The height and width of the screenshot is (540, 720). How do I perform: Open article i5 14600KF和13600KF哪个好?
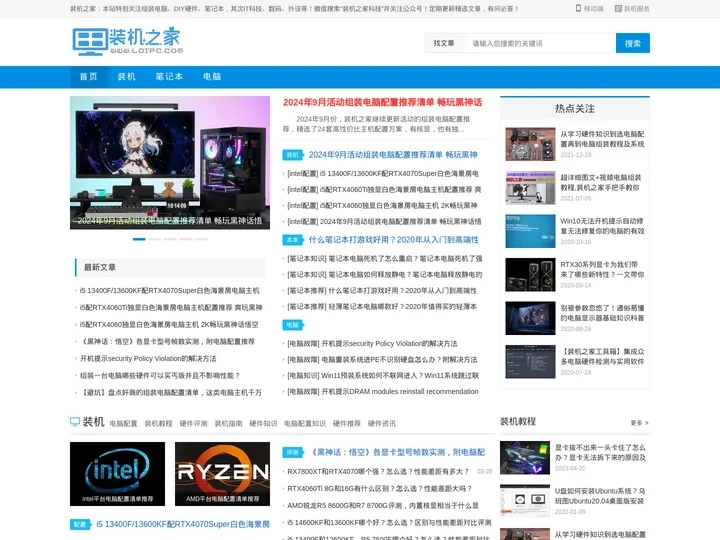[389, 523]
